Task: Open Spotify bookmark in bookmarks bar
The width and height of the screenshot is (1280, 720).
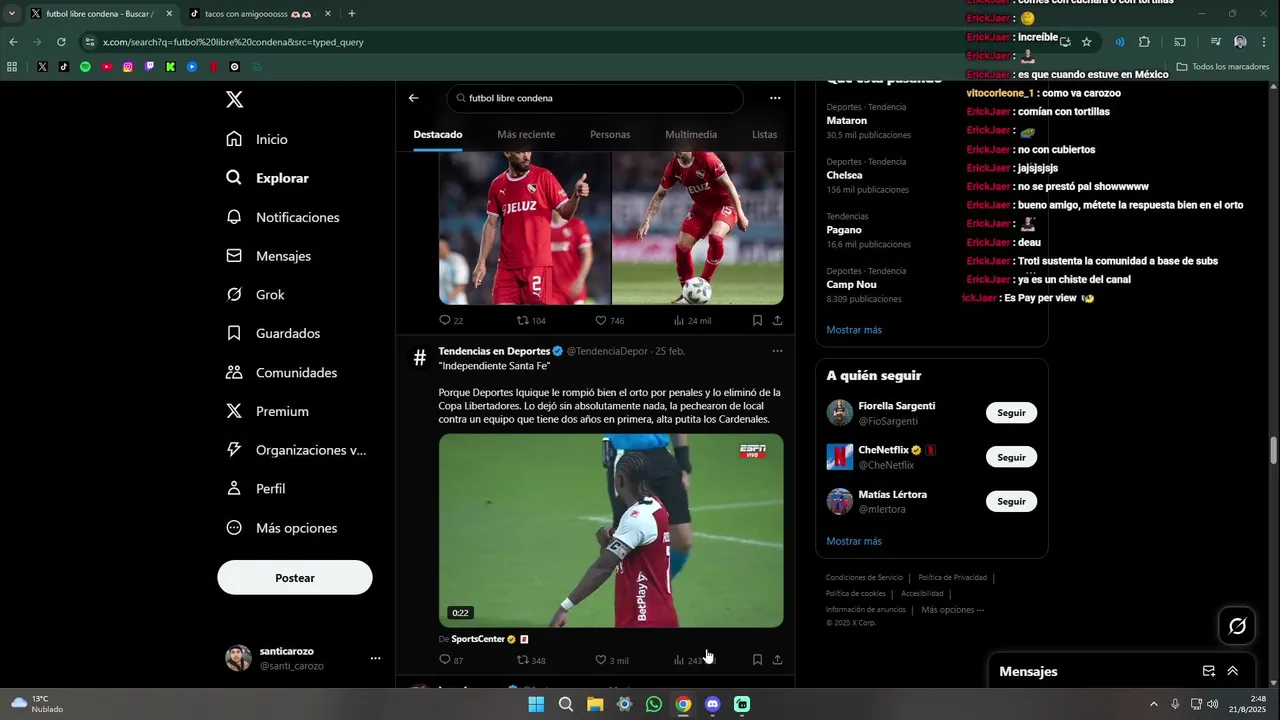Action: tap(85, 67)
